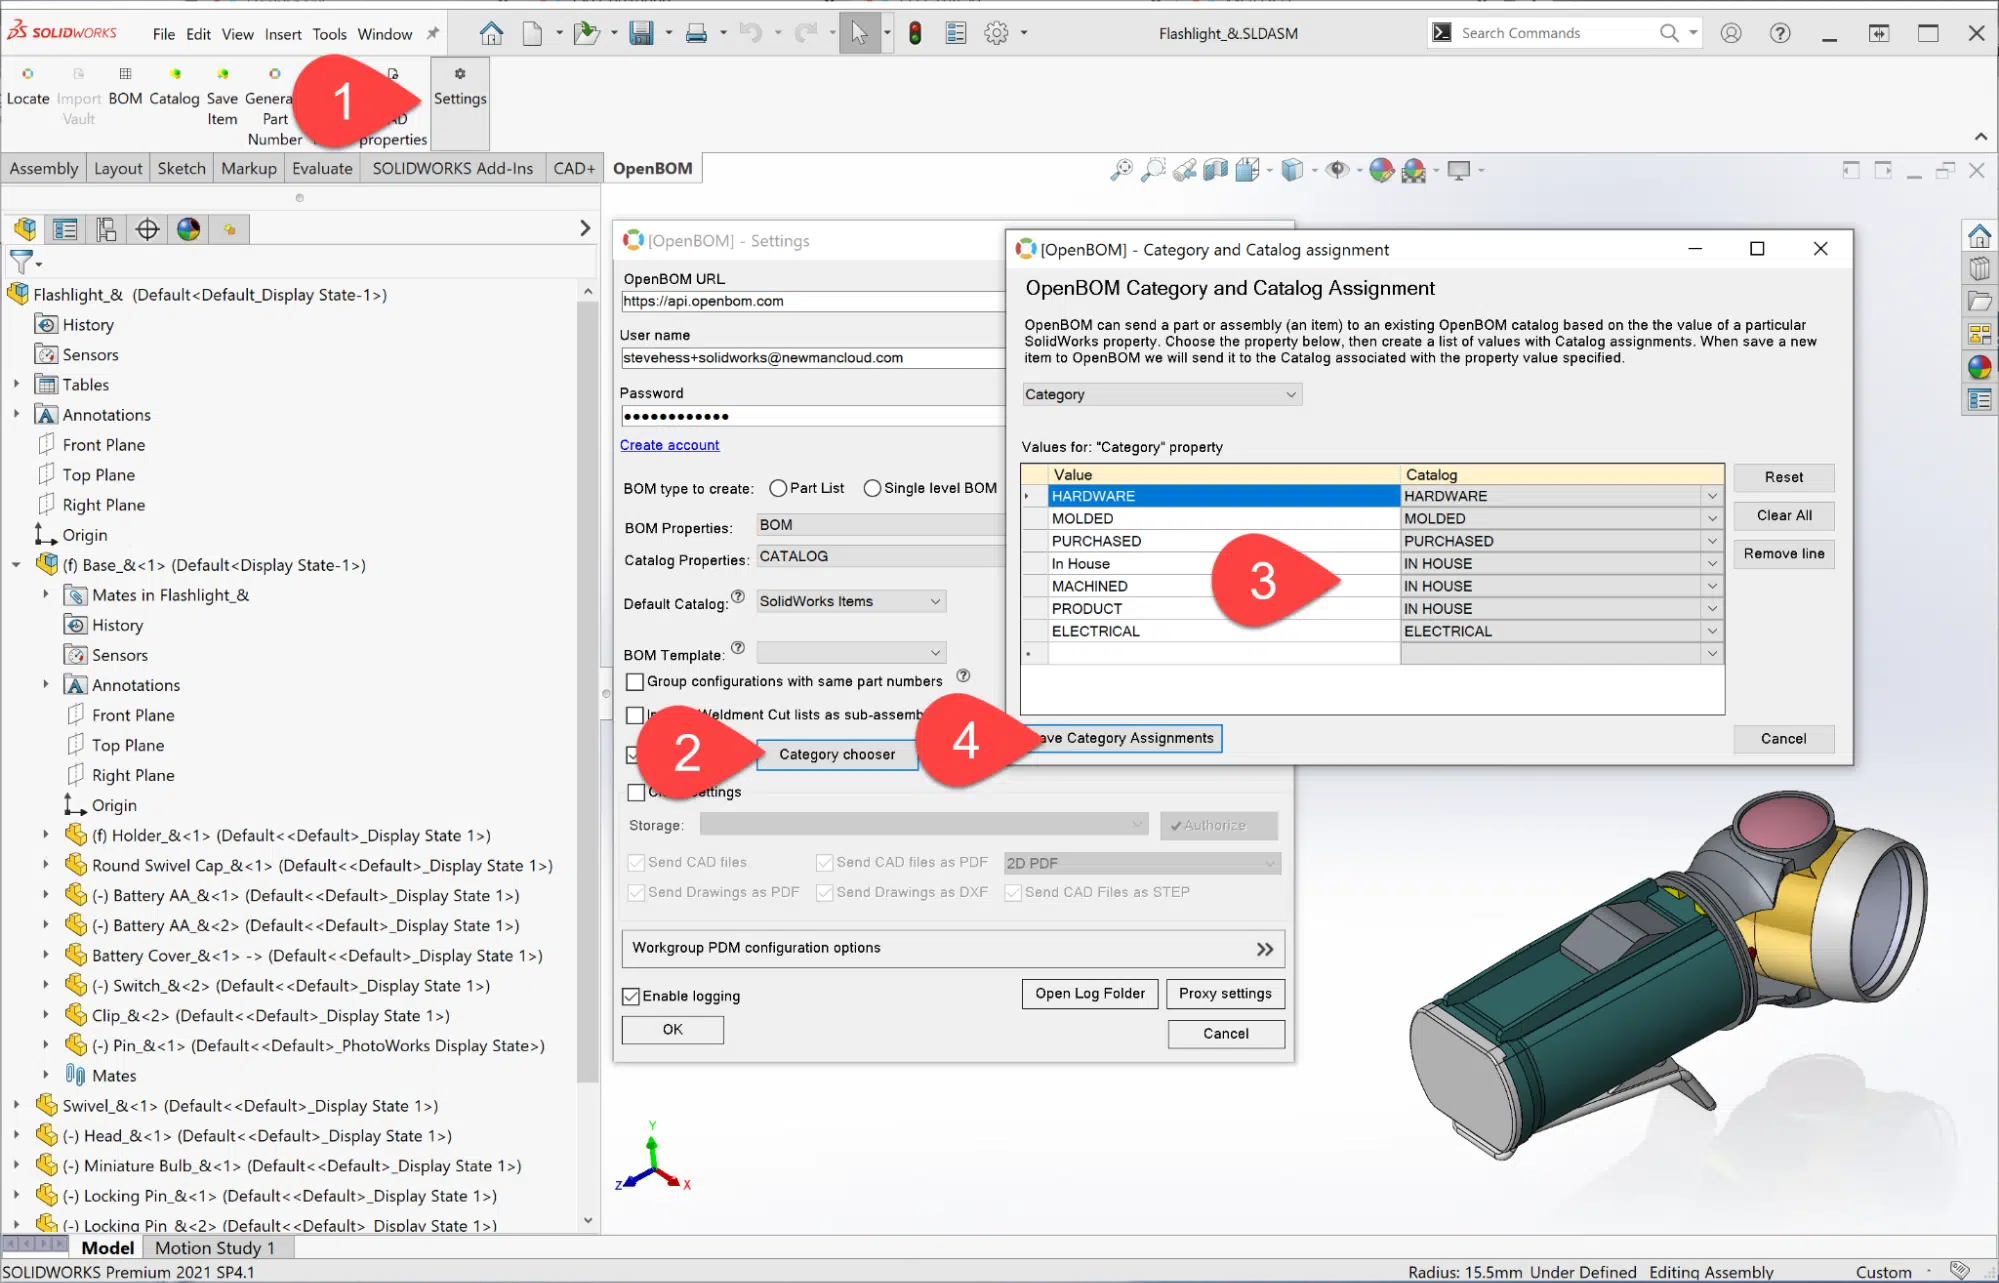The image size is (1999, 1283).
Task: Switch to the Evaluate ribbon tab
Action: pos(322,169)
